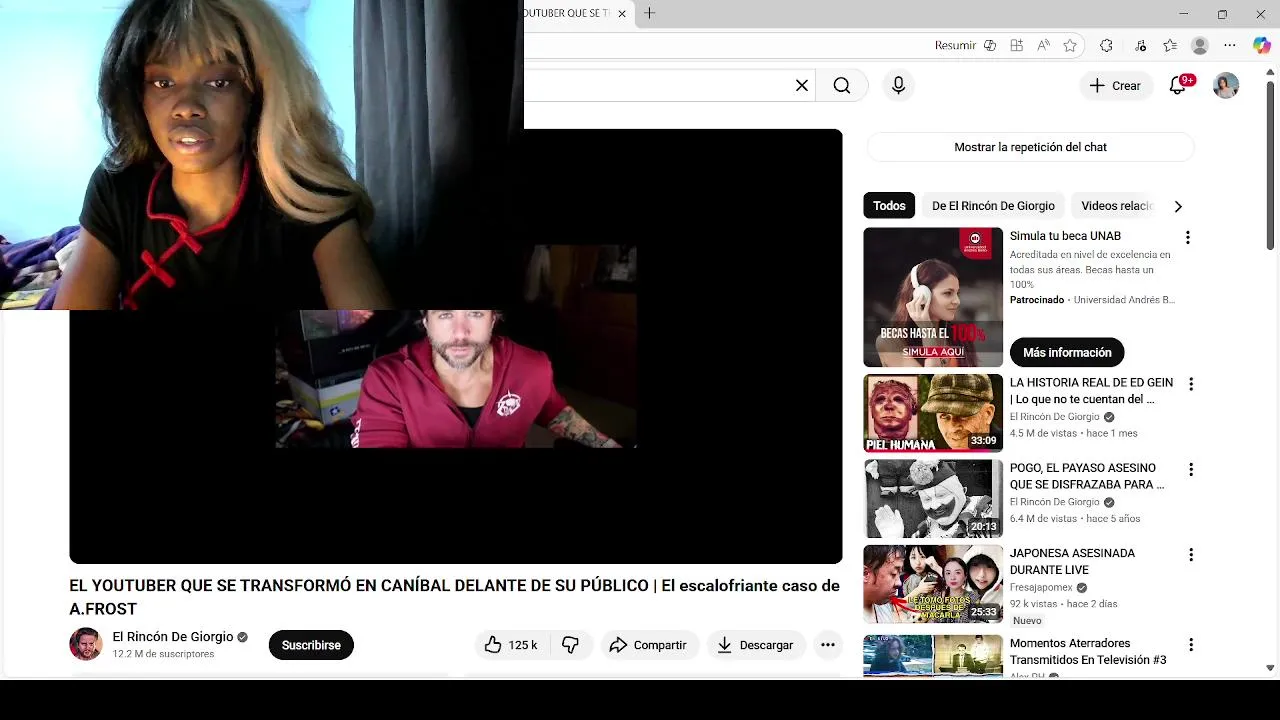The width and height of the screenshot is (1280, 720).
Task: Restore down the browser window
Action: (x=1222, y=14)
